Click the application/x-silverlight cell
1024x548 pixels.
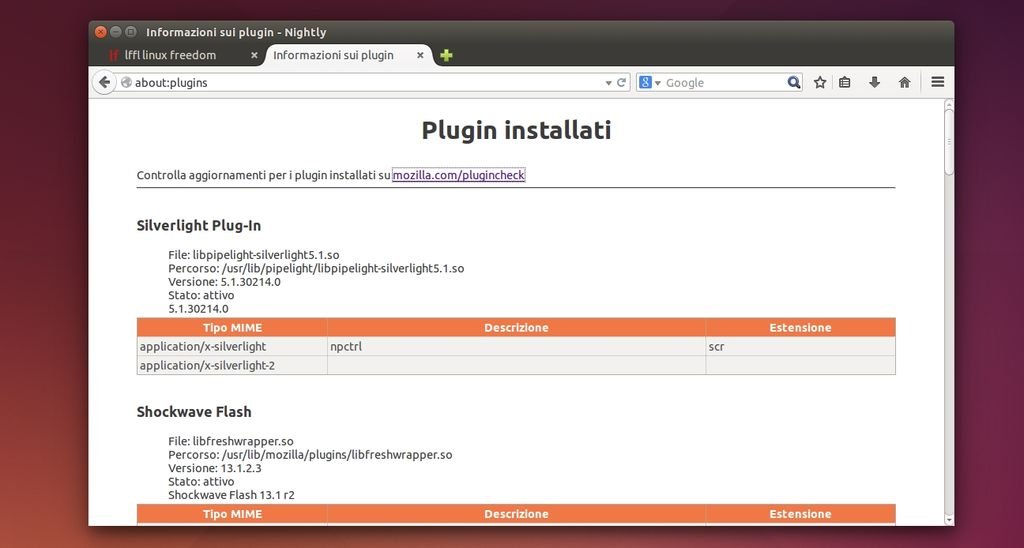pyautogui.click(x=232, y=347)
